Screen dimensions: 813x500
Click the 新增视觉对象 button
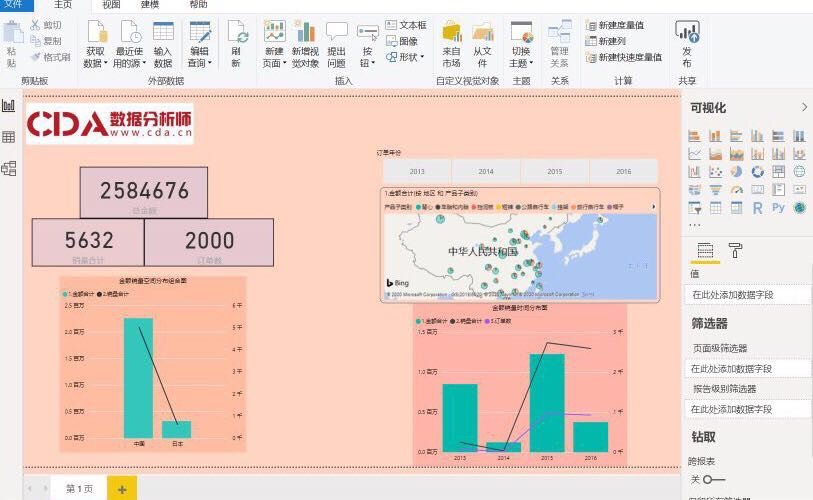pyautogui.click(x=305, y=44)
